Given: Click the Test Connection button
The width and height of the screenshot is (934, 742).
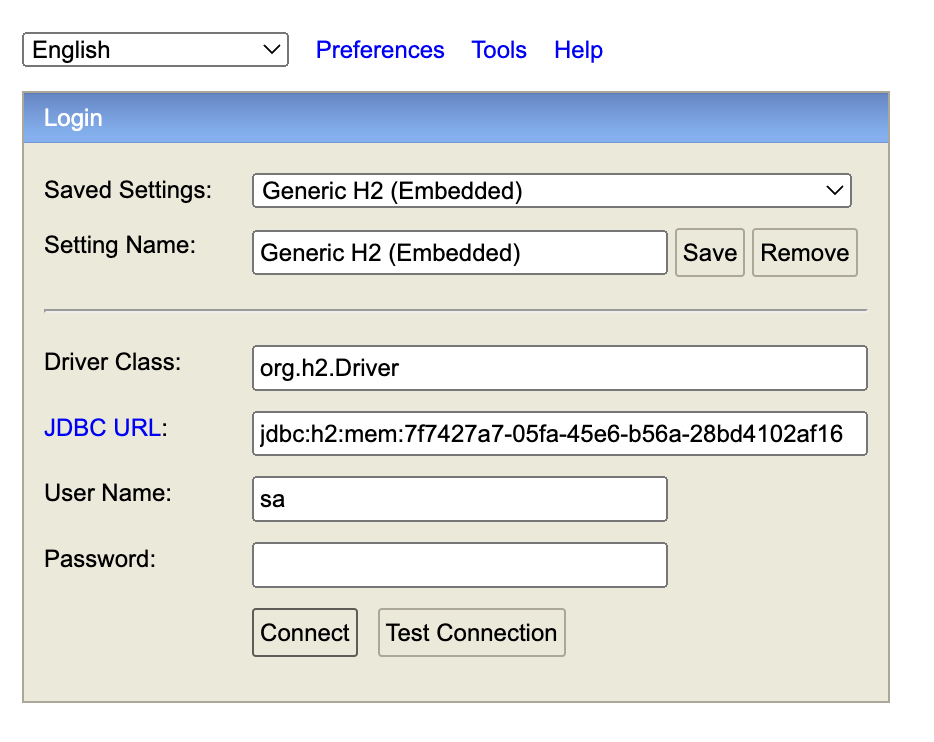Looking at the screenshot, I should pyautogui.click(x=472, y=632).
